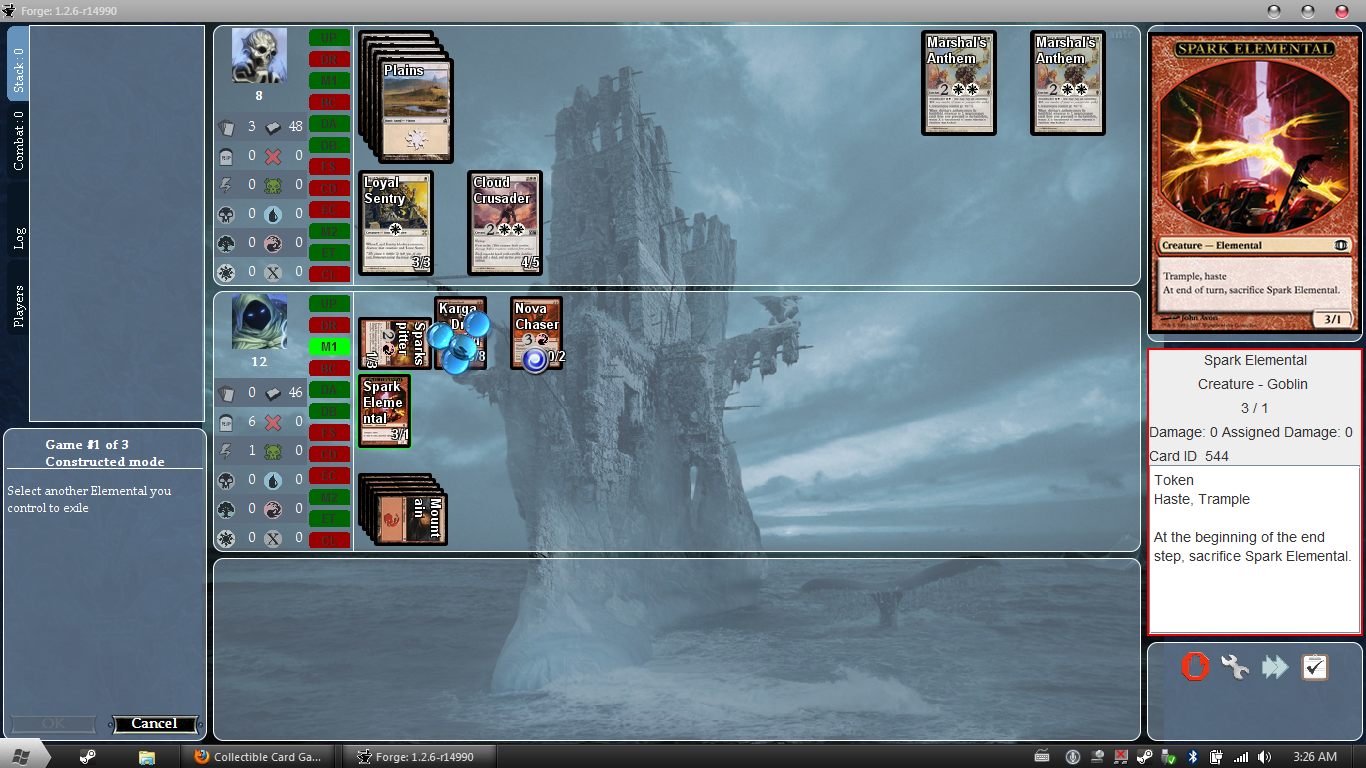This screenshot has width=1366, height=768.
Task: Click your exile red X icon
Action: click(273, 422)
